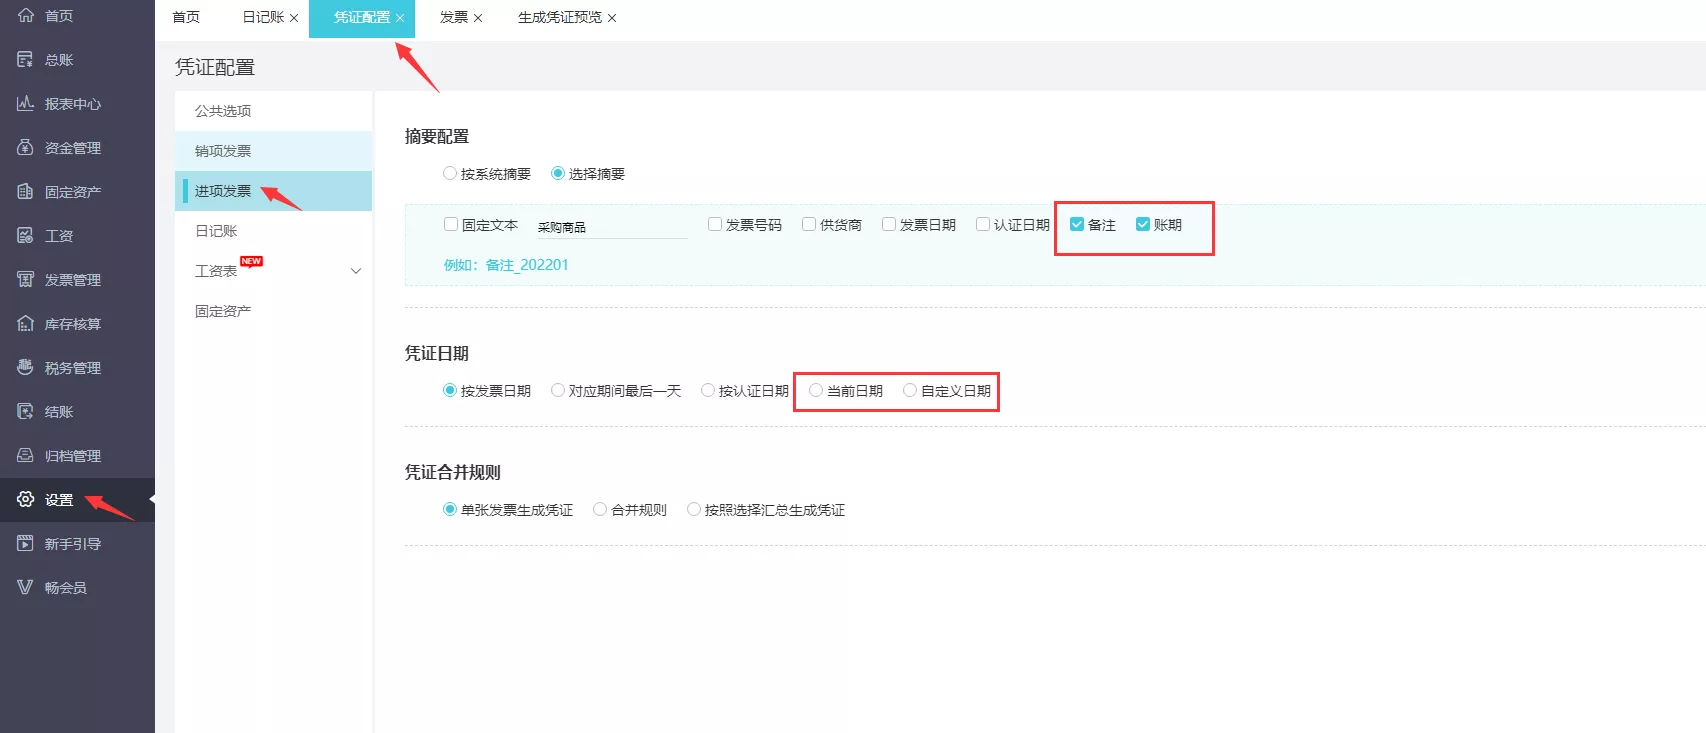This screenshot has width=1706, height=733.
Task: Check the 供货商 checkbox
Action: coord(809,224)
